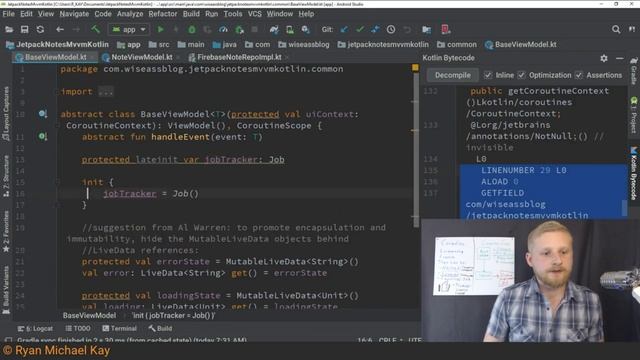This screenshot has height=360, width=640.
Task: Click the gutter implement icon on line 11
Action: 43,136
